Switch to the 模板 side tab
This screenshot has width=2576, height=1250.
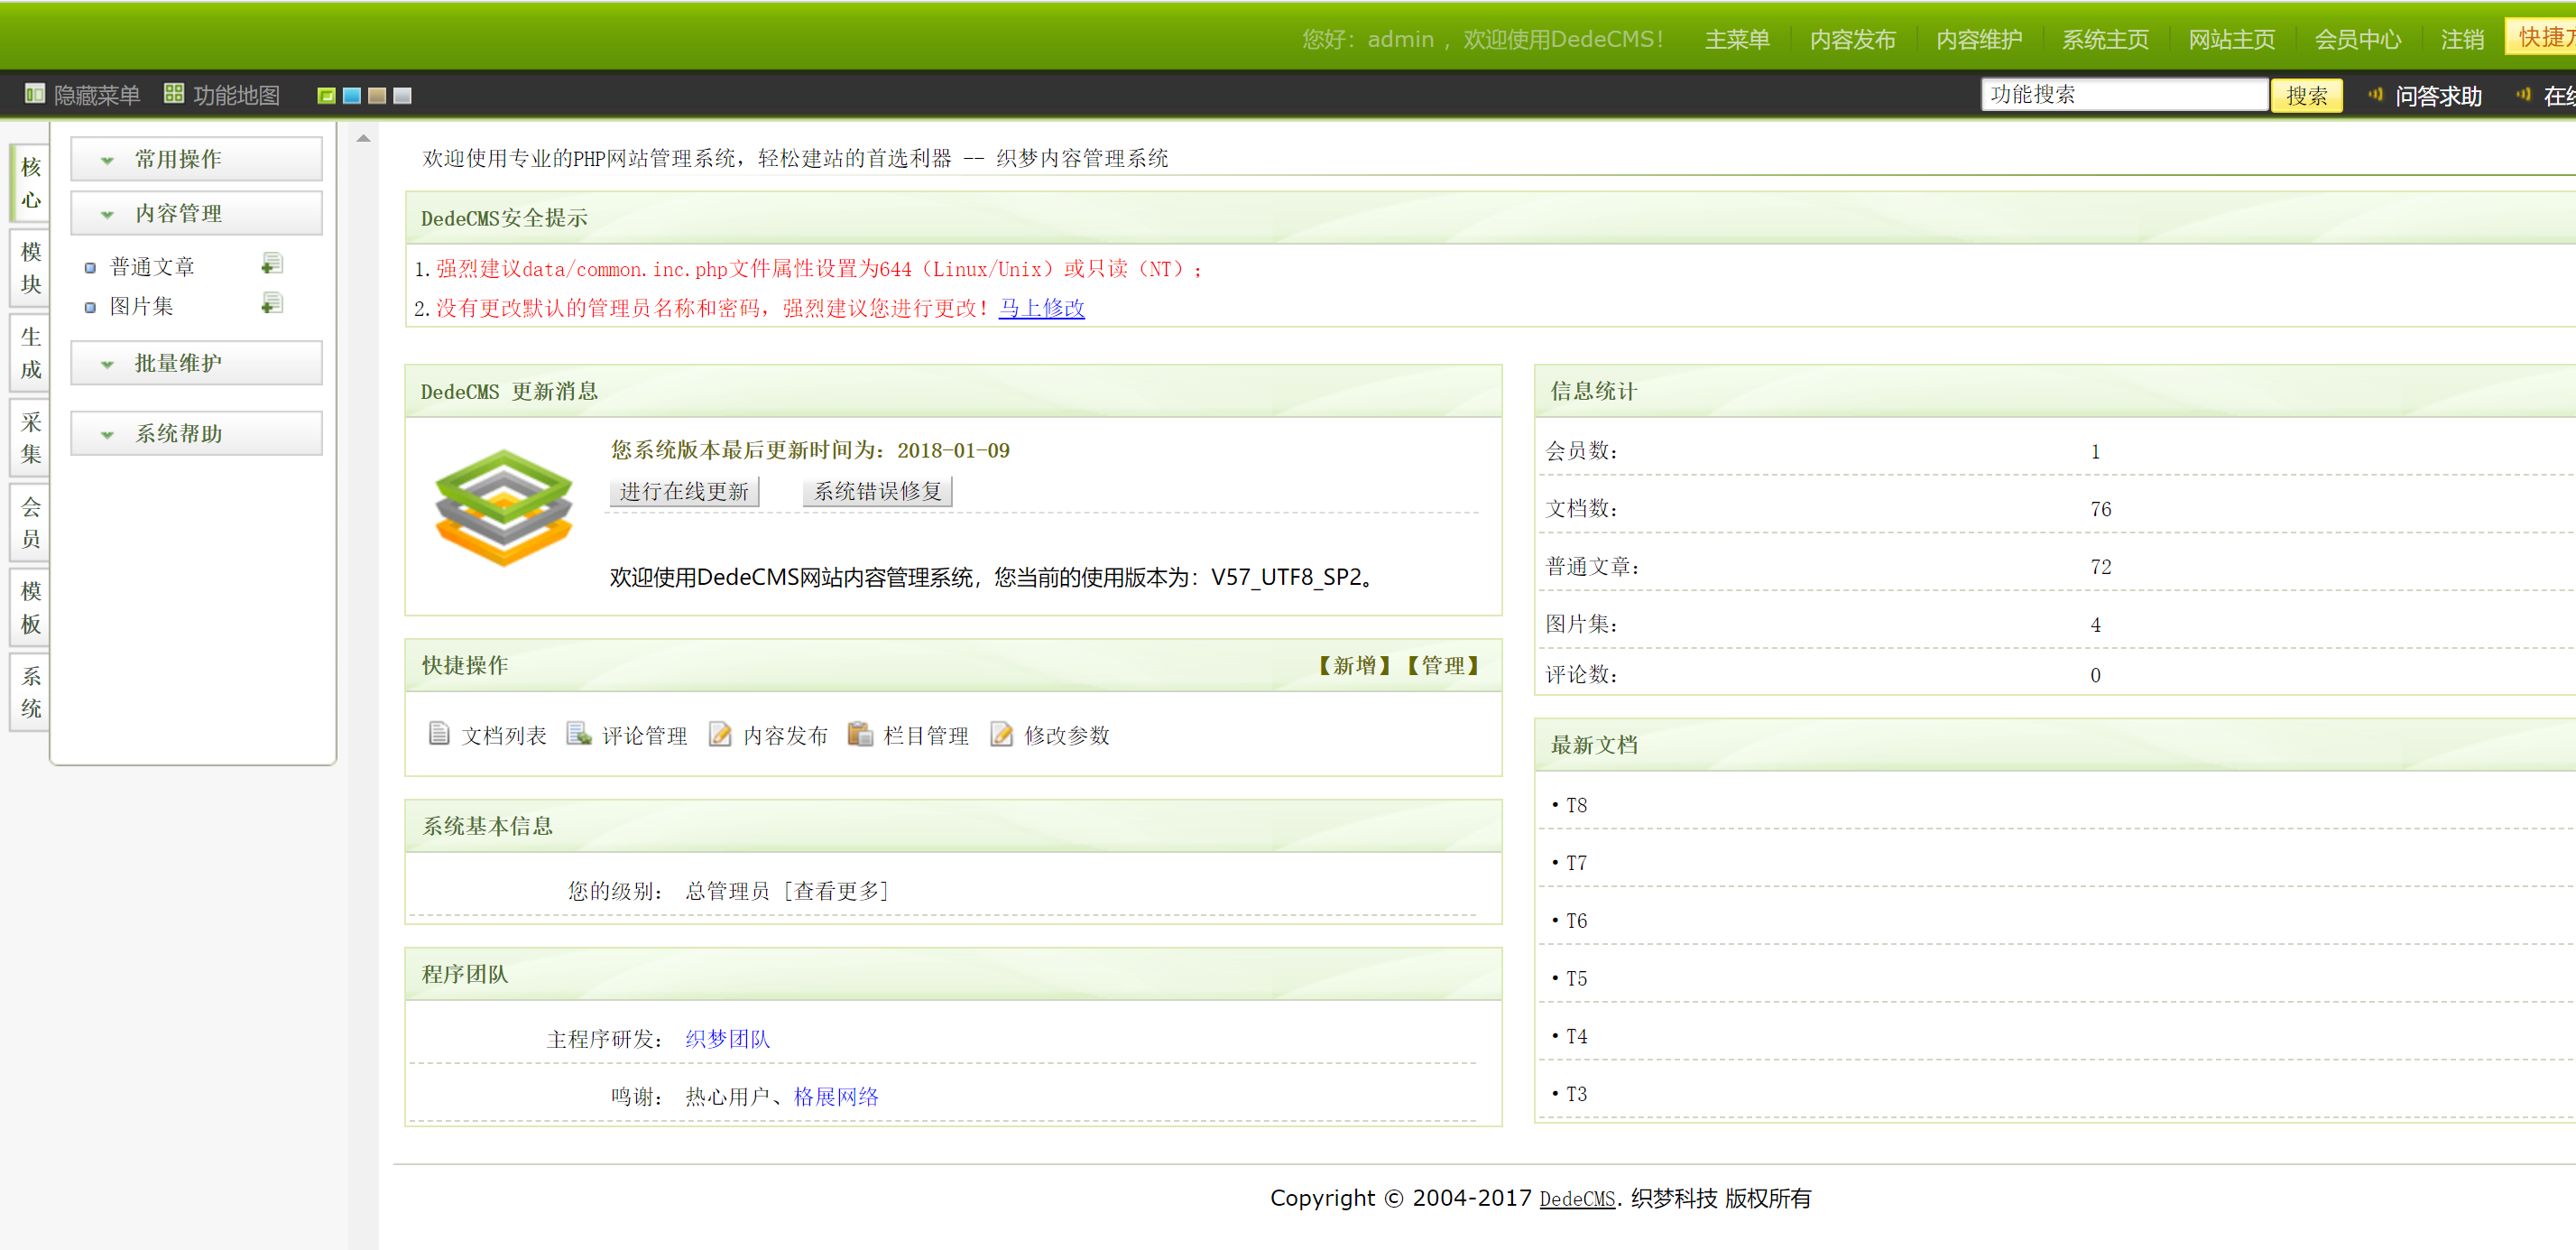[x=31, y=608]
